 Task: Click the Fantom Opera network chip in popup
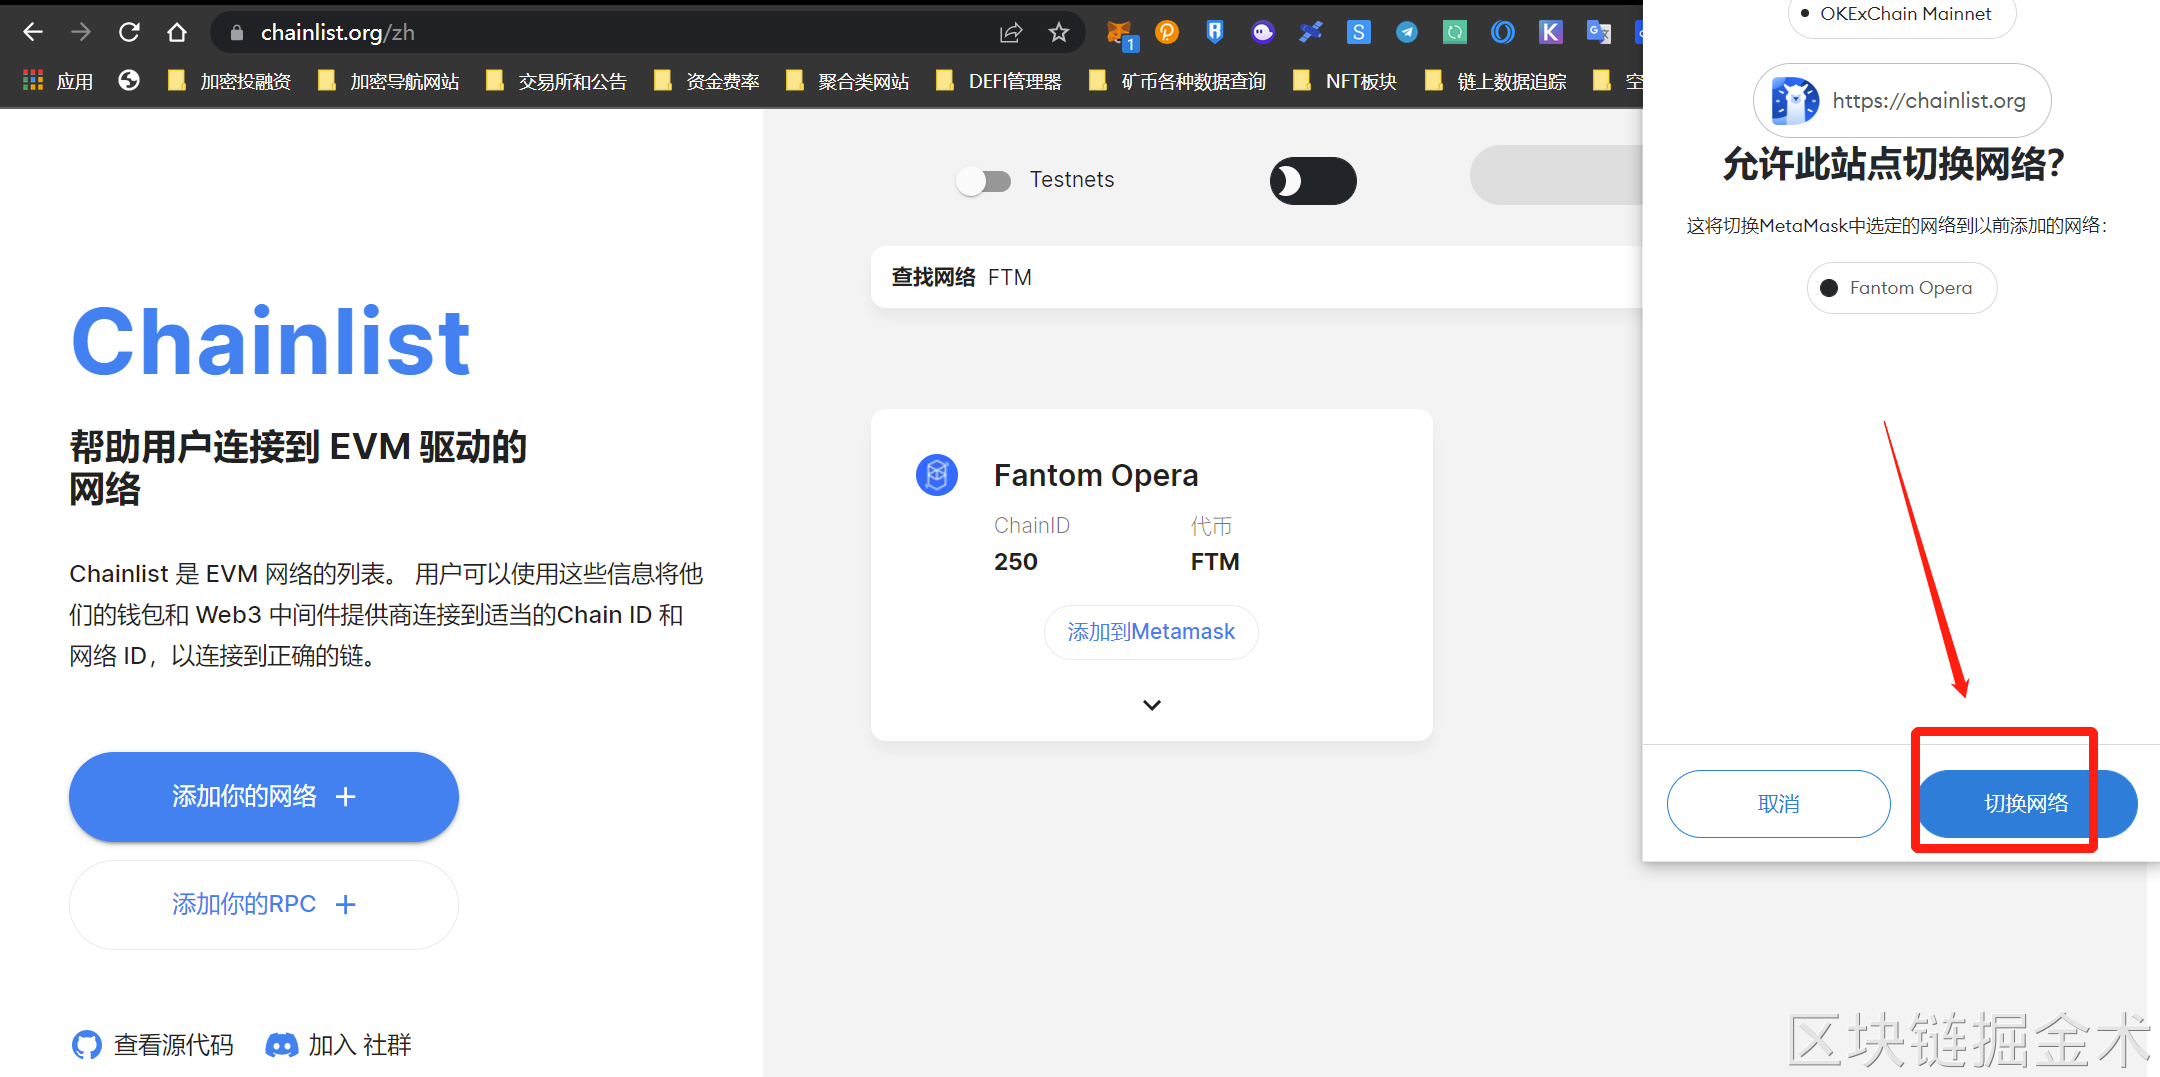point(1902,288)
